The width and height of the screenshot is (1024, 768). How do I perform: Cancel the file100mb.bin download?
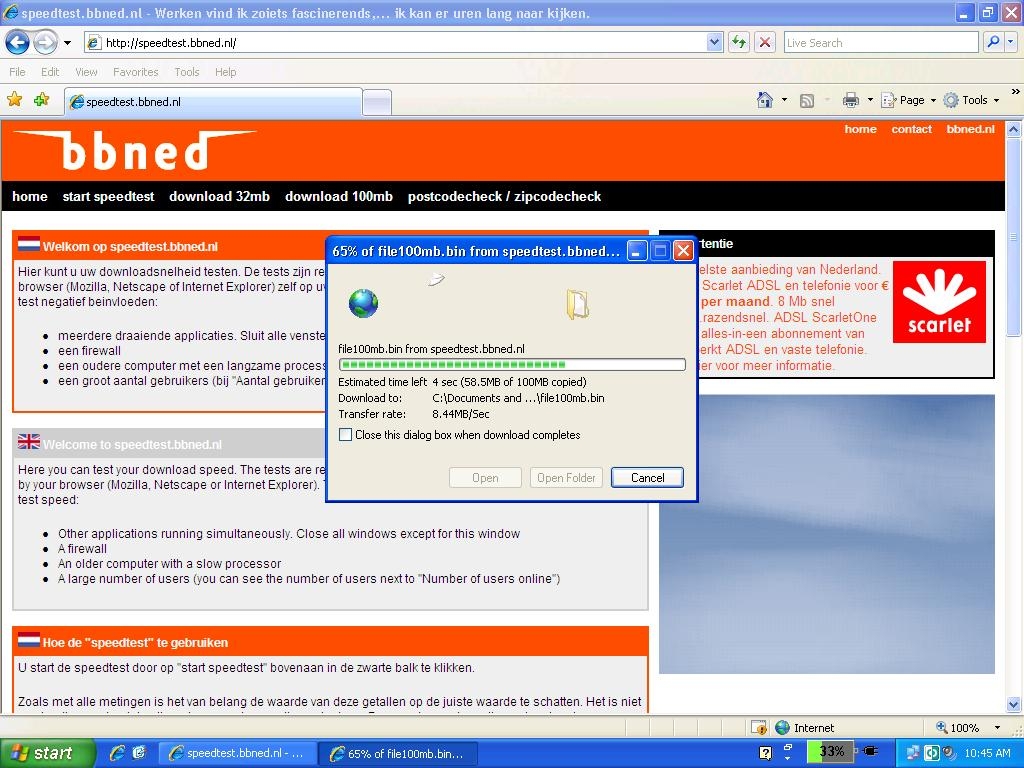pyautogui.click(x=647, y=477)
